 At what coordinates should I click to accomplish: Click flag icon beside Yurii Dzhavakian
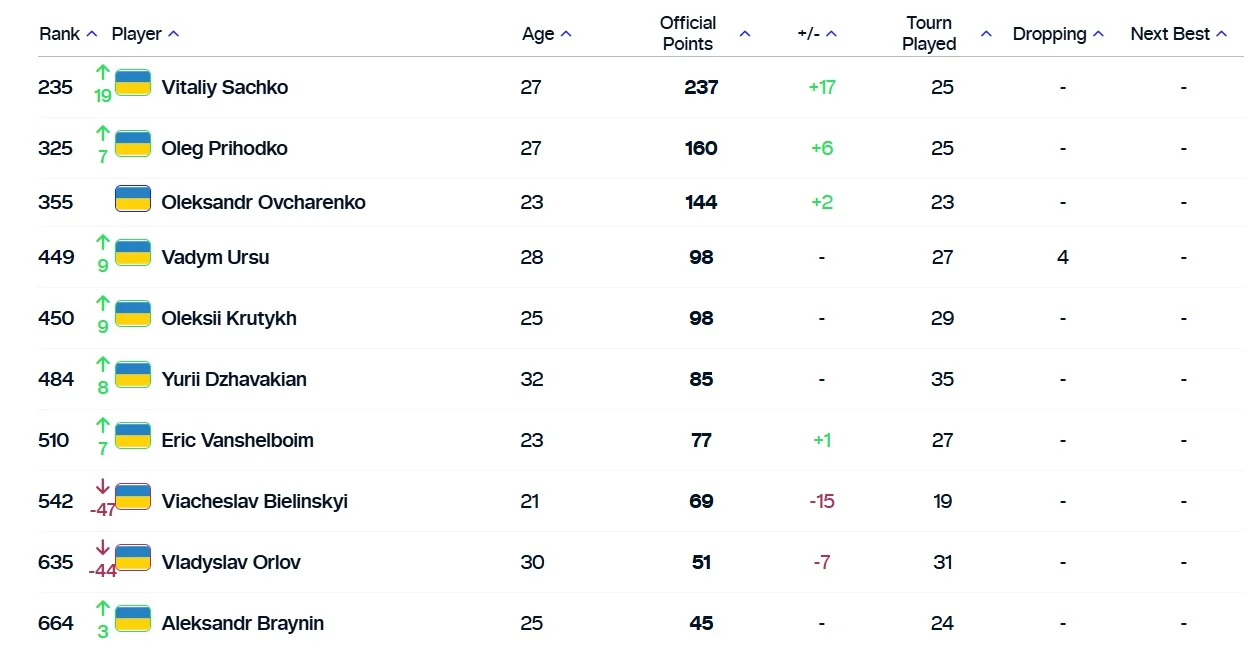pos(133,375)
